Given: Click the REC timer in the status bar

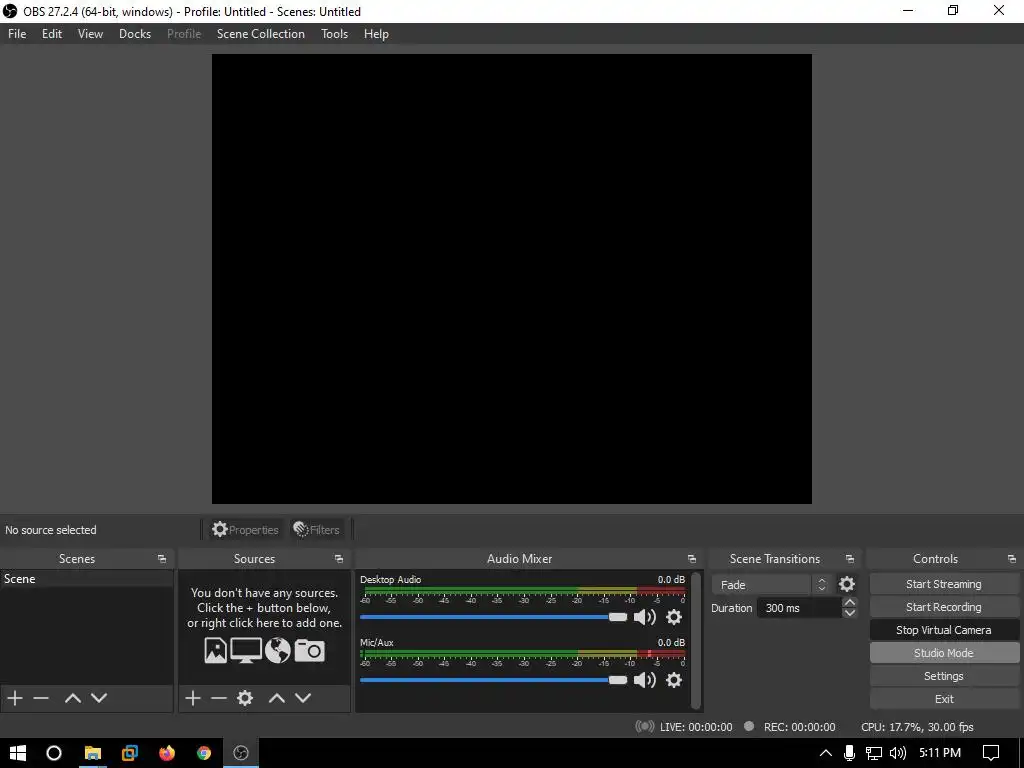Looking at the screenshot, I should [x=799, y=727].
